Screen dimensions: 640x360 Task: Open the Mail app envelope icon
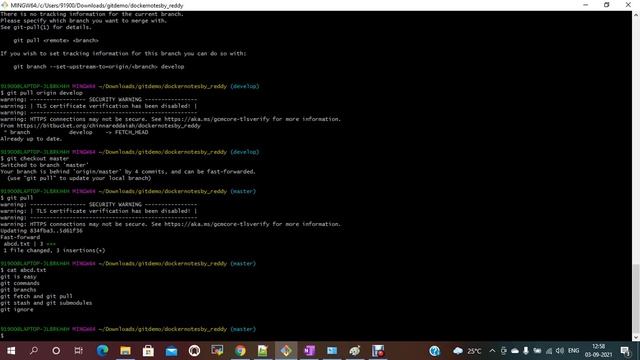pyautogui.click(x=171, y=351)
